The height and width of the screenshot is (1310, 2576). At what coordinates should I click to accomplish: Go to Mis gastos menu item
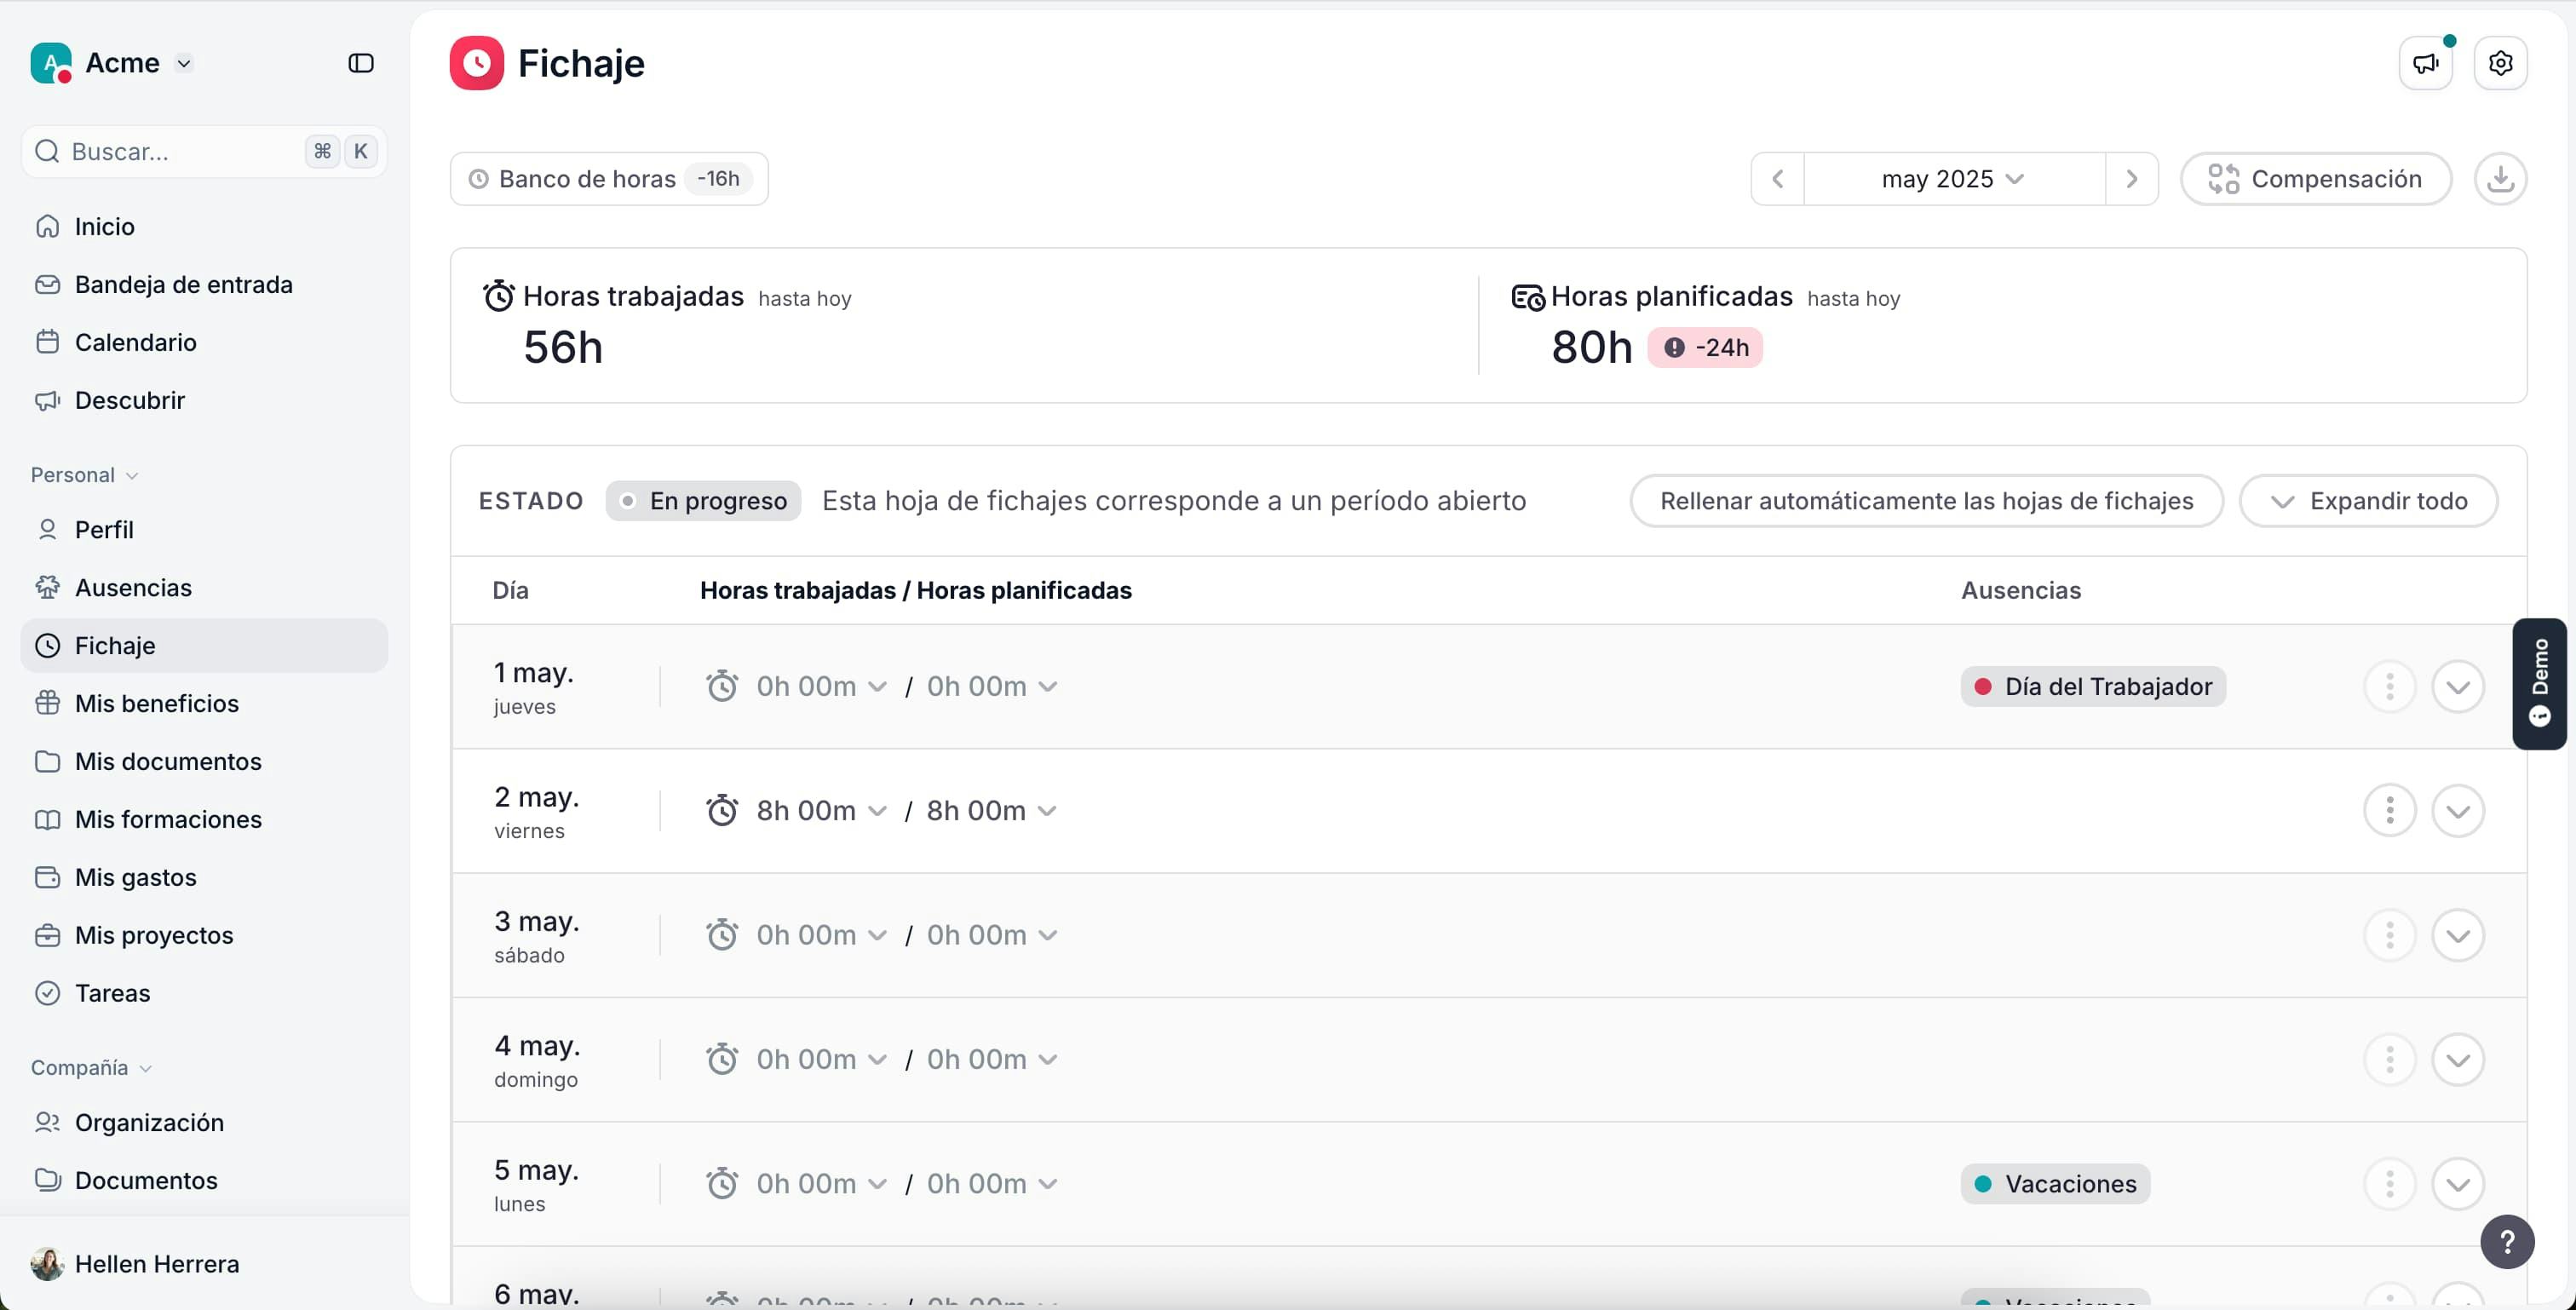135,877
